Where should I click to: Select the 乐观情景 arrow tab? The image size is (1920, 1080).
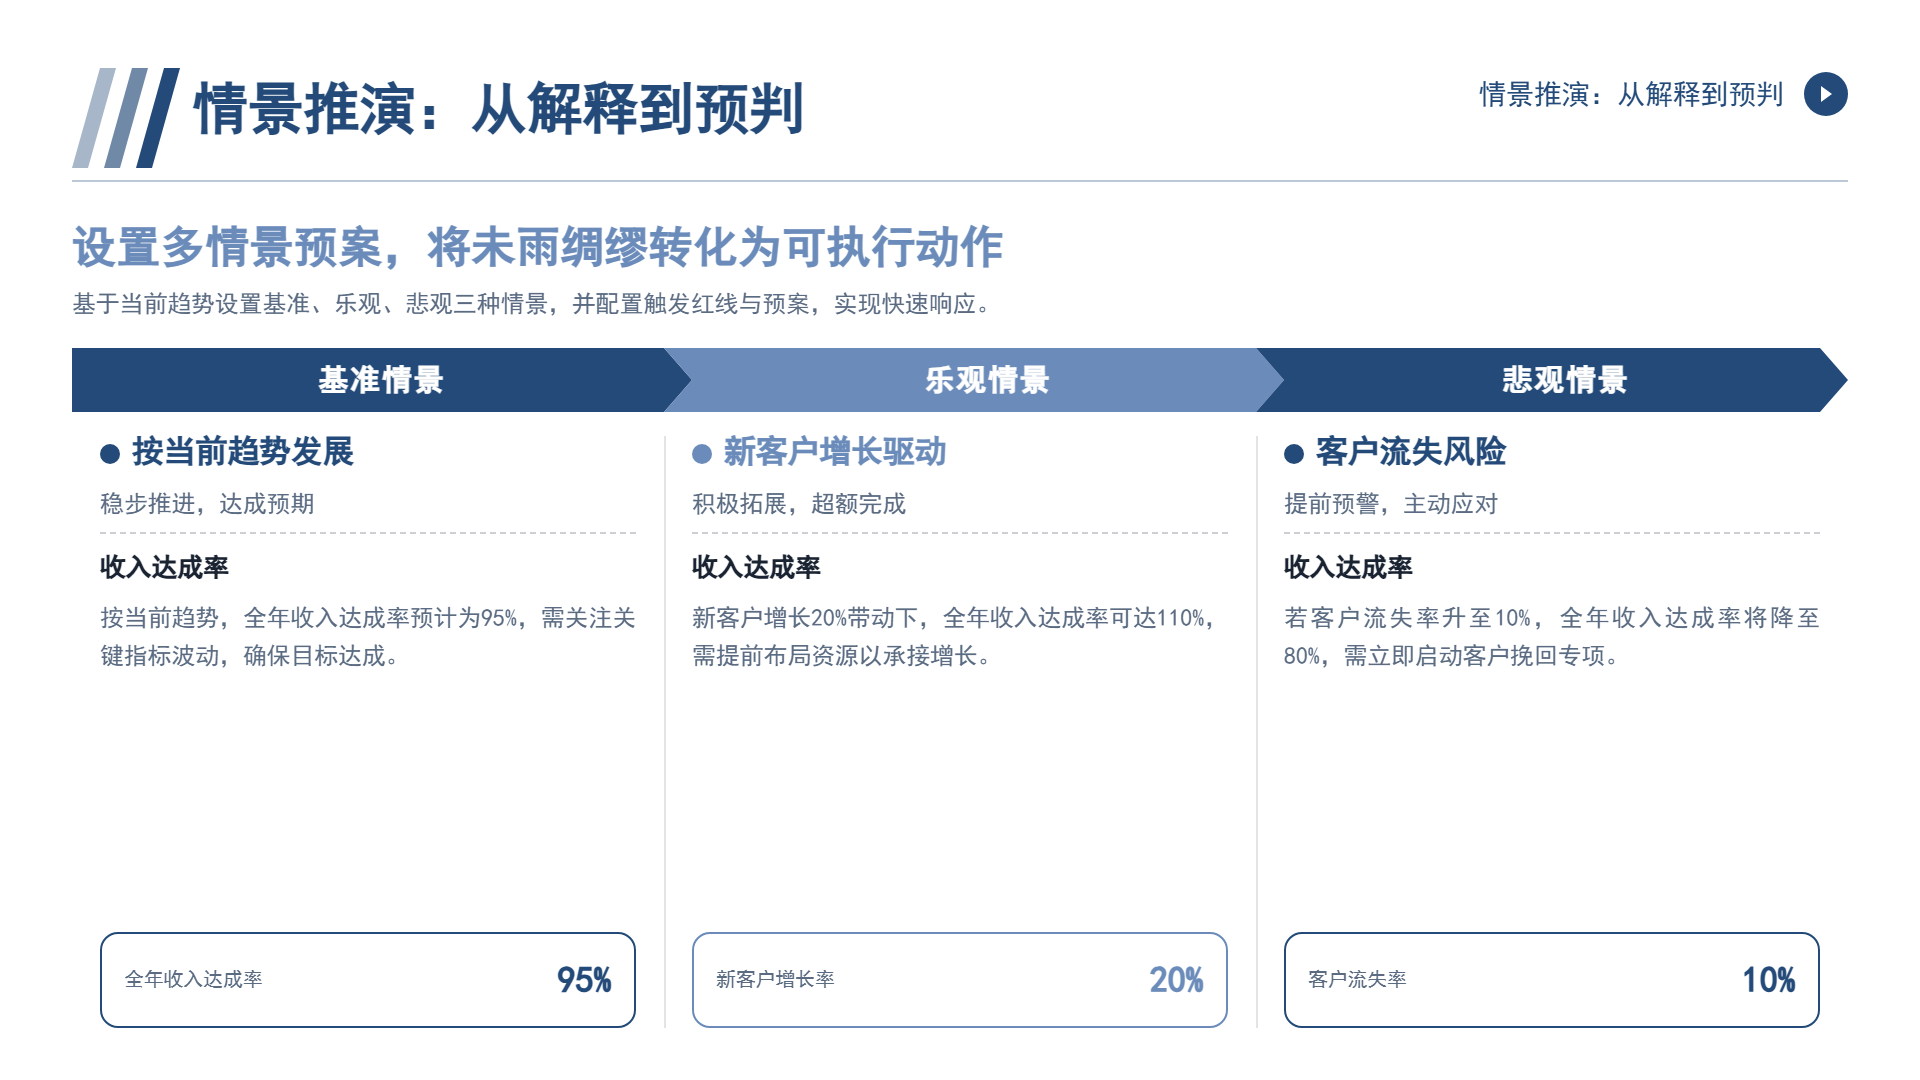pyautogui.click(x=973, y=380)
